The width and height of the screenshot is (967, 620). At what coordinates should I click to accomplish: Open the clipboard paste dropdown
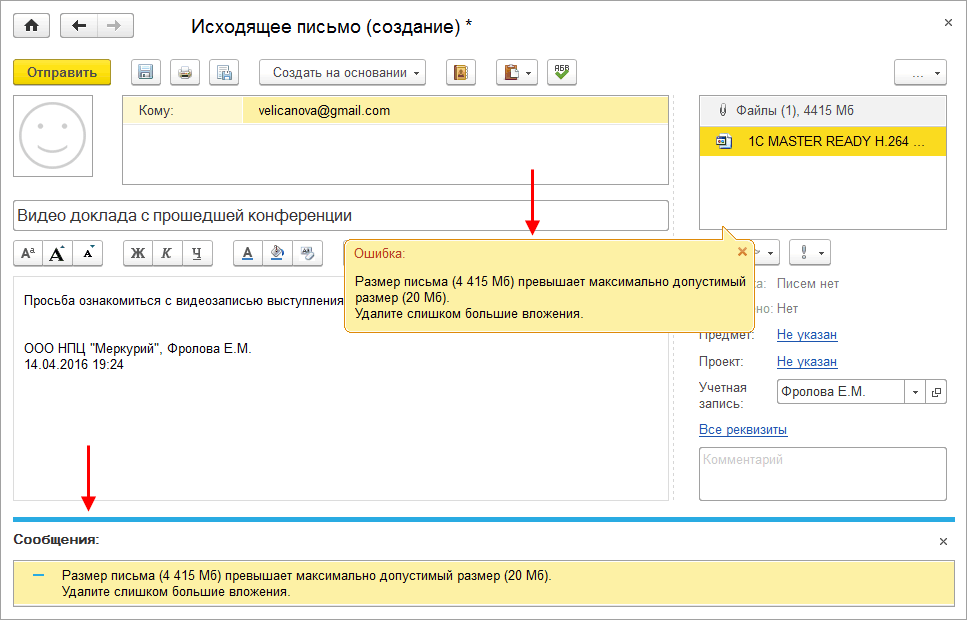517,72
